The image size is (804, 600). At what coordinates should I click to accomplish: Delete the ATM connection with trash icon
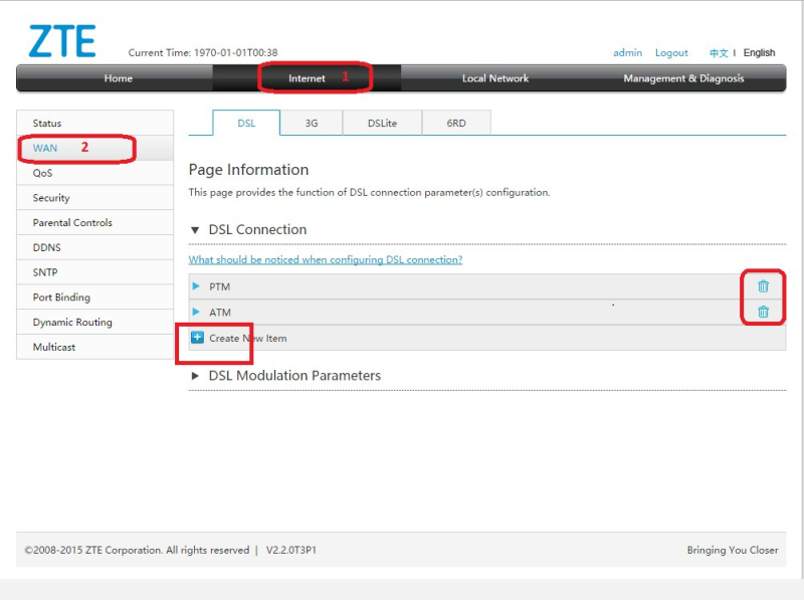(x=763, y=312)
